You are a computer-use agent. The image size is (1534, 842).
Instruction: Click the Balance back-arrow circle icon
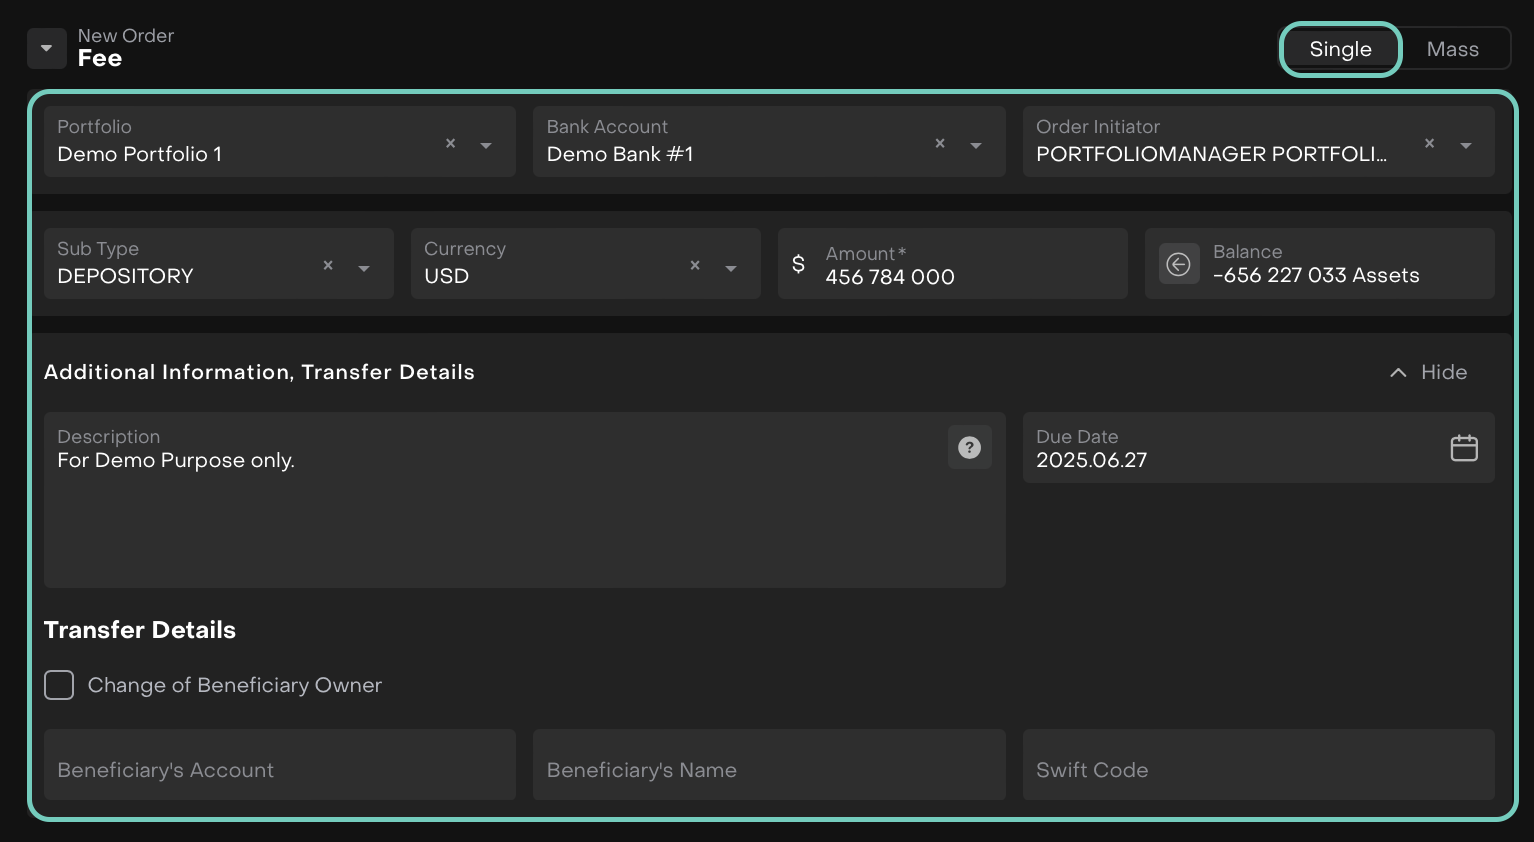click(1179, 265)
